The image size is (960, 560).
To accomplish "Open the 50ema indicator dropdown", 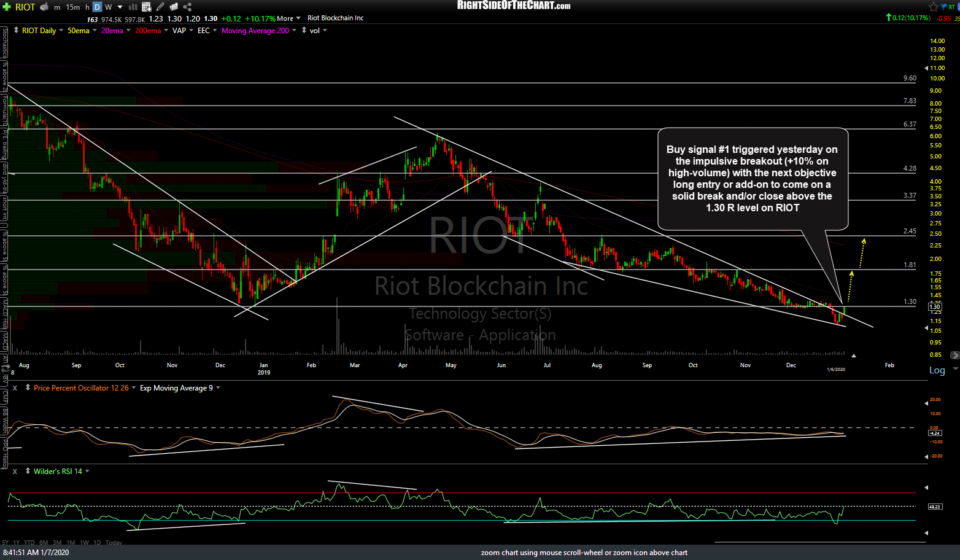I will [x=77, y=32].
